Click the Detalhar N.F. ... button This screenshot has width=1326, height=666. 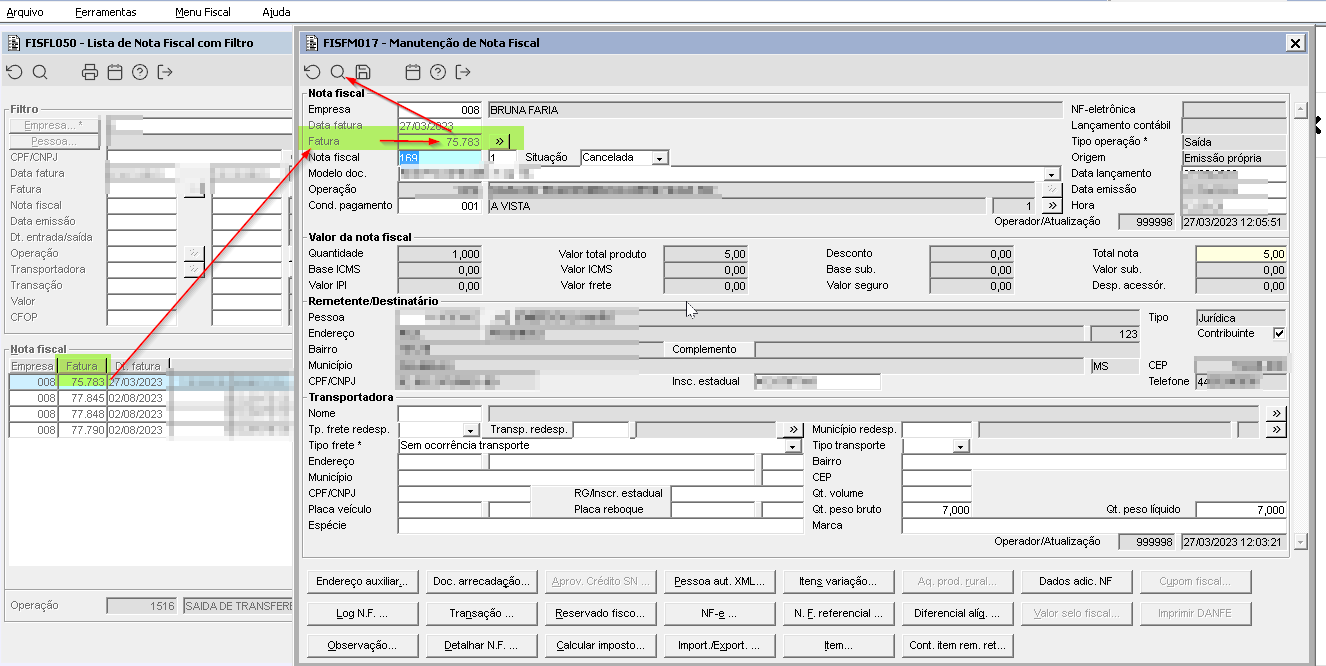pyautogui.click(x=481, y=645)
